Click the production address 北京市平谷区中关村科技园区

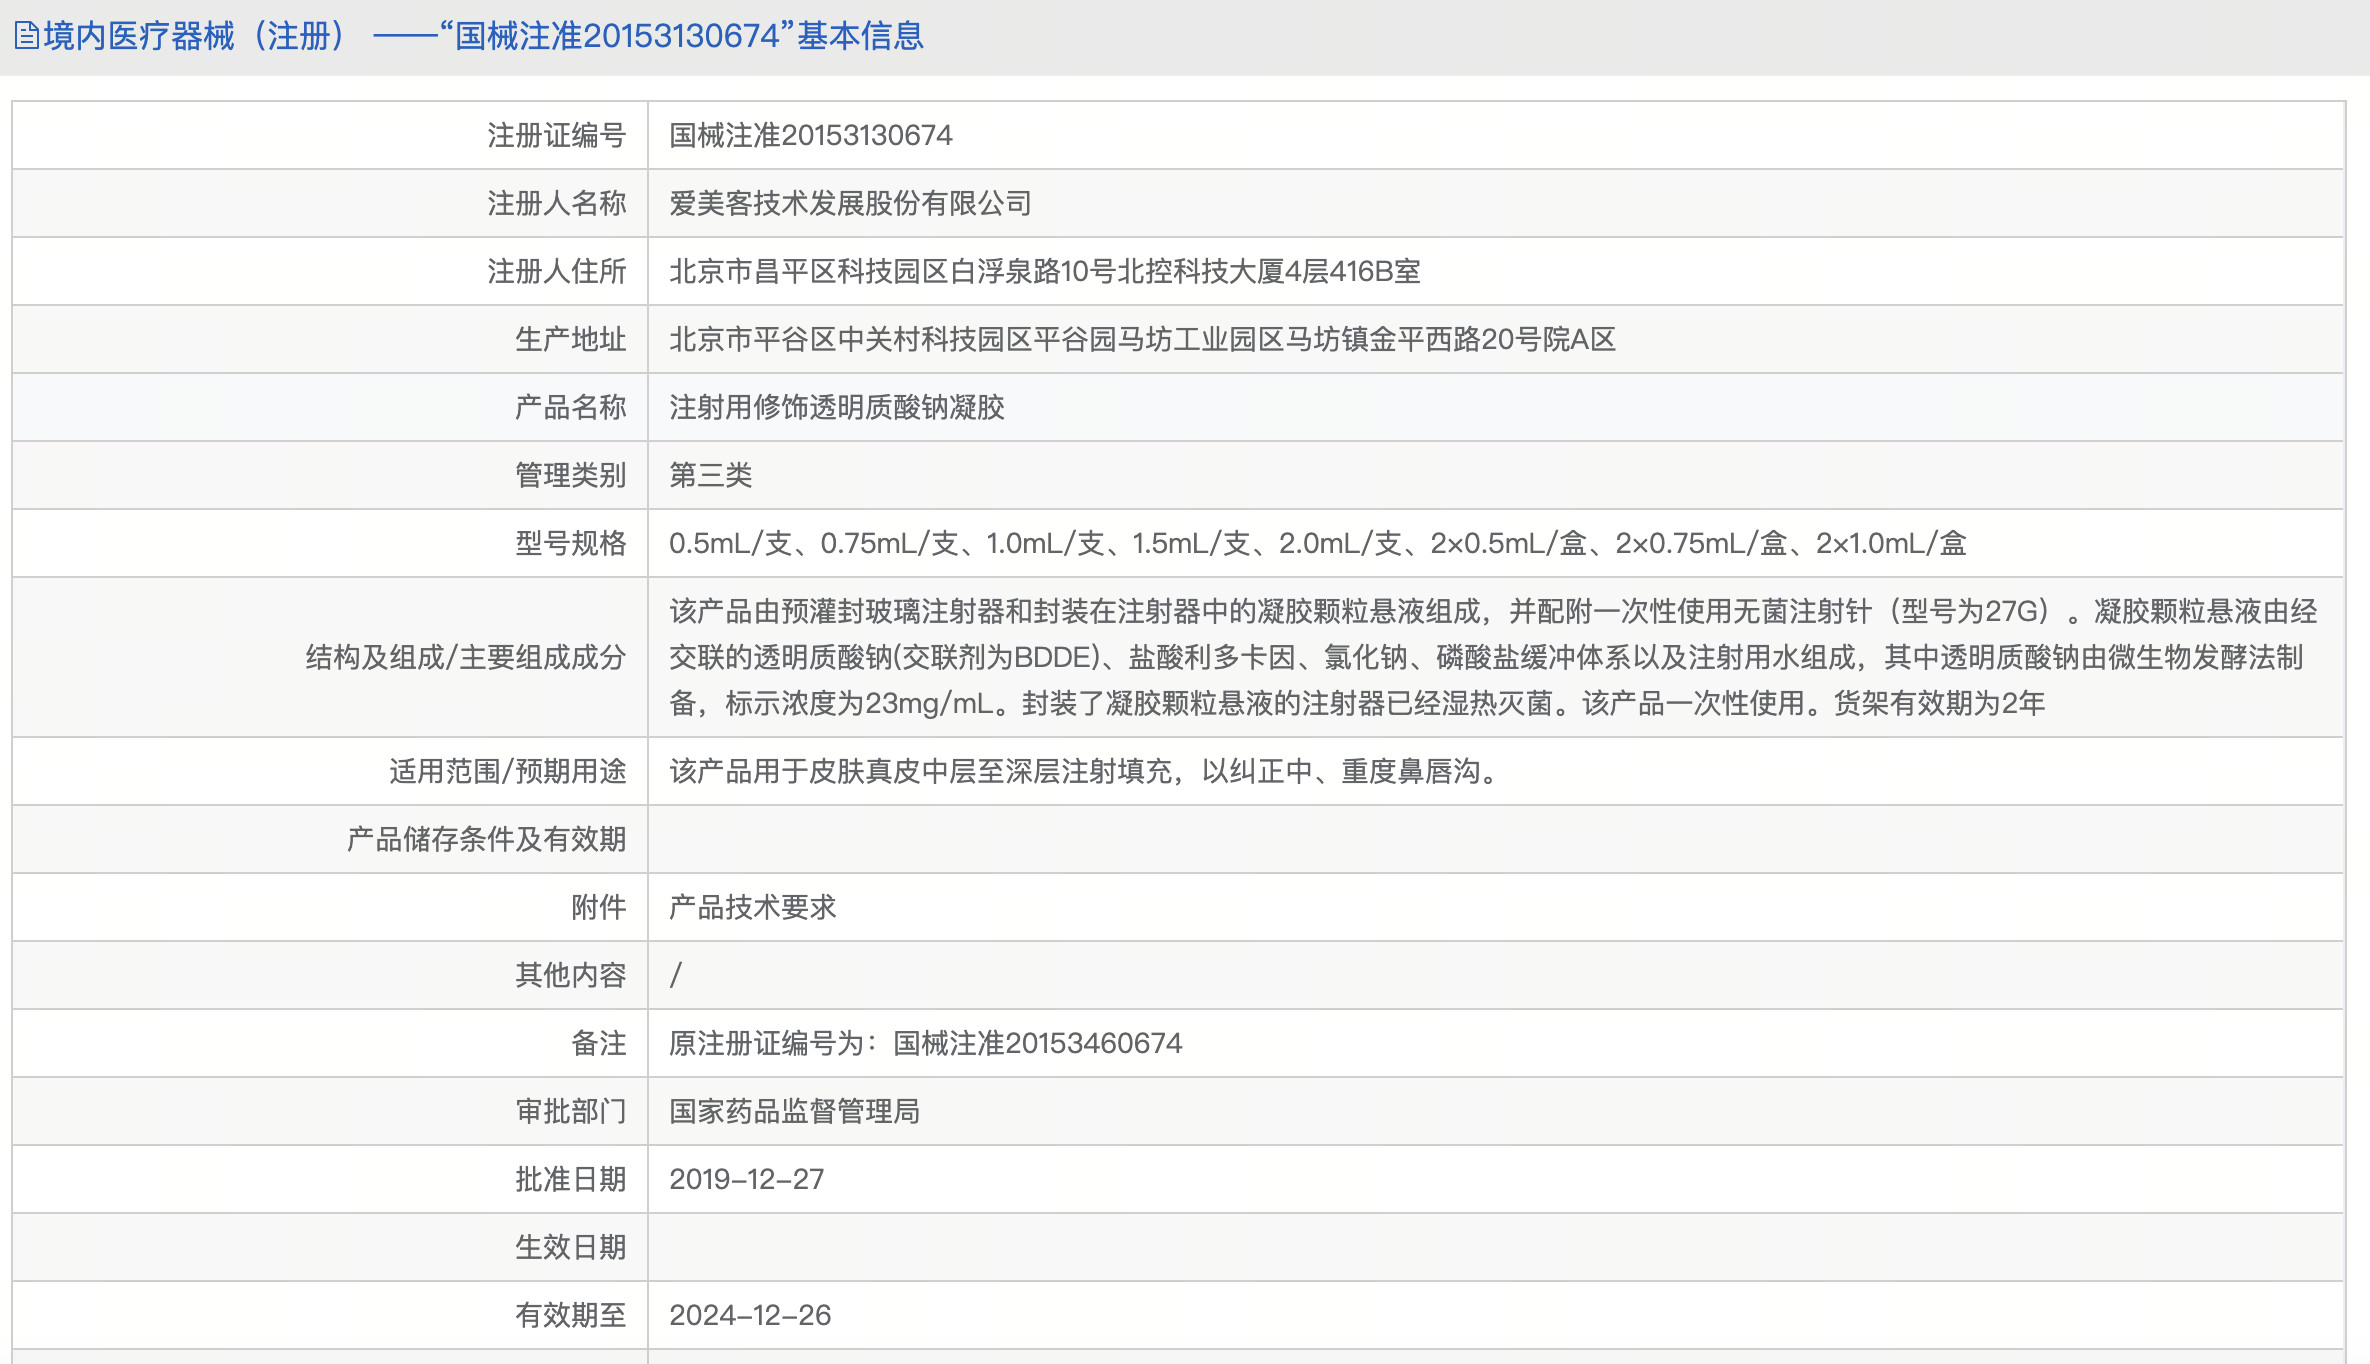click(x=1142, y=339)
